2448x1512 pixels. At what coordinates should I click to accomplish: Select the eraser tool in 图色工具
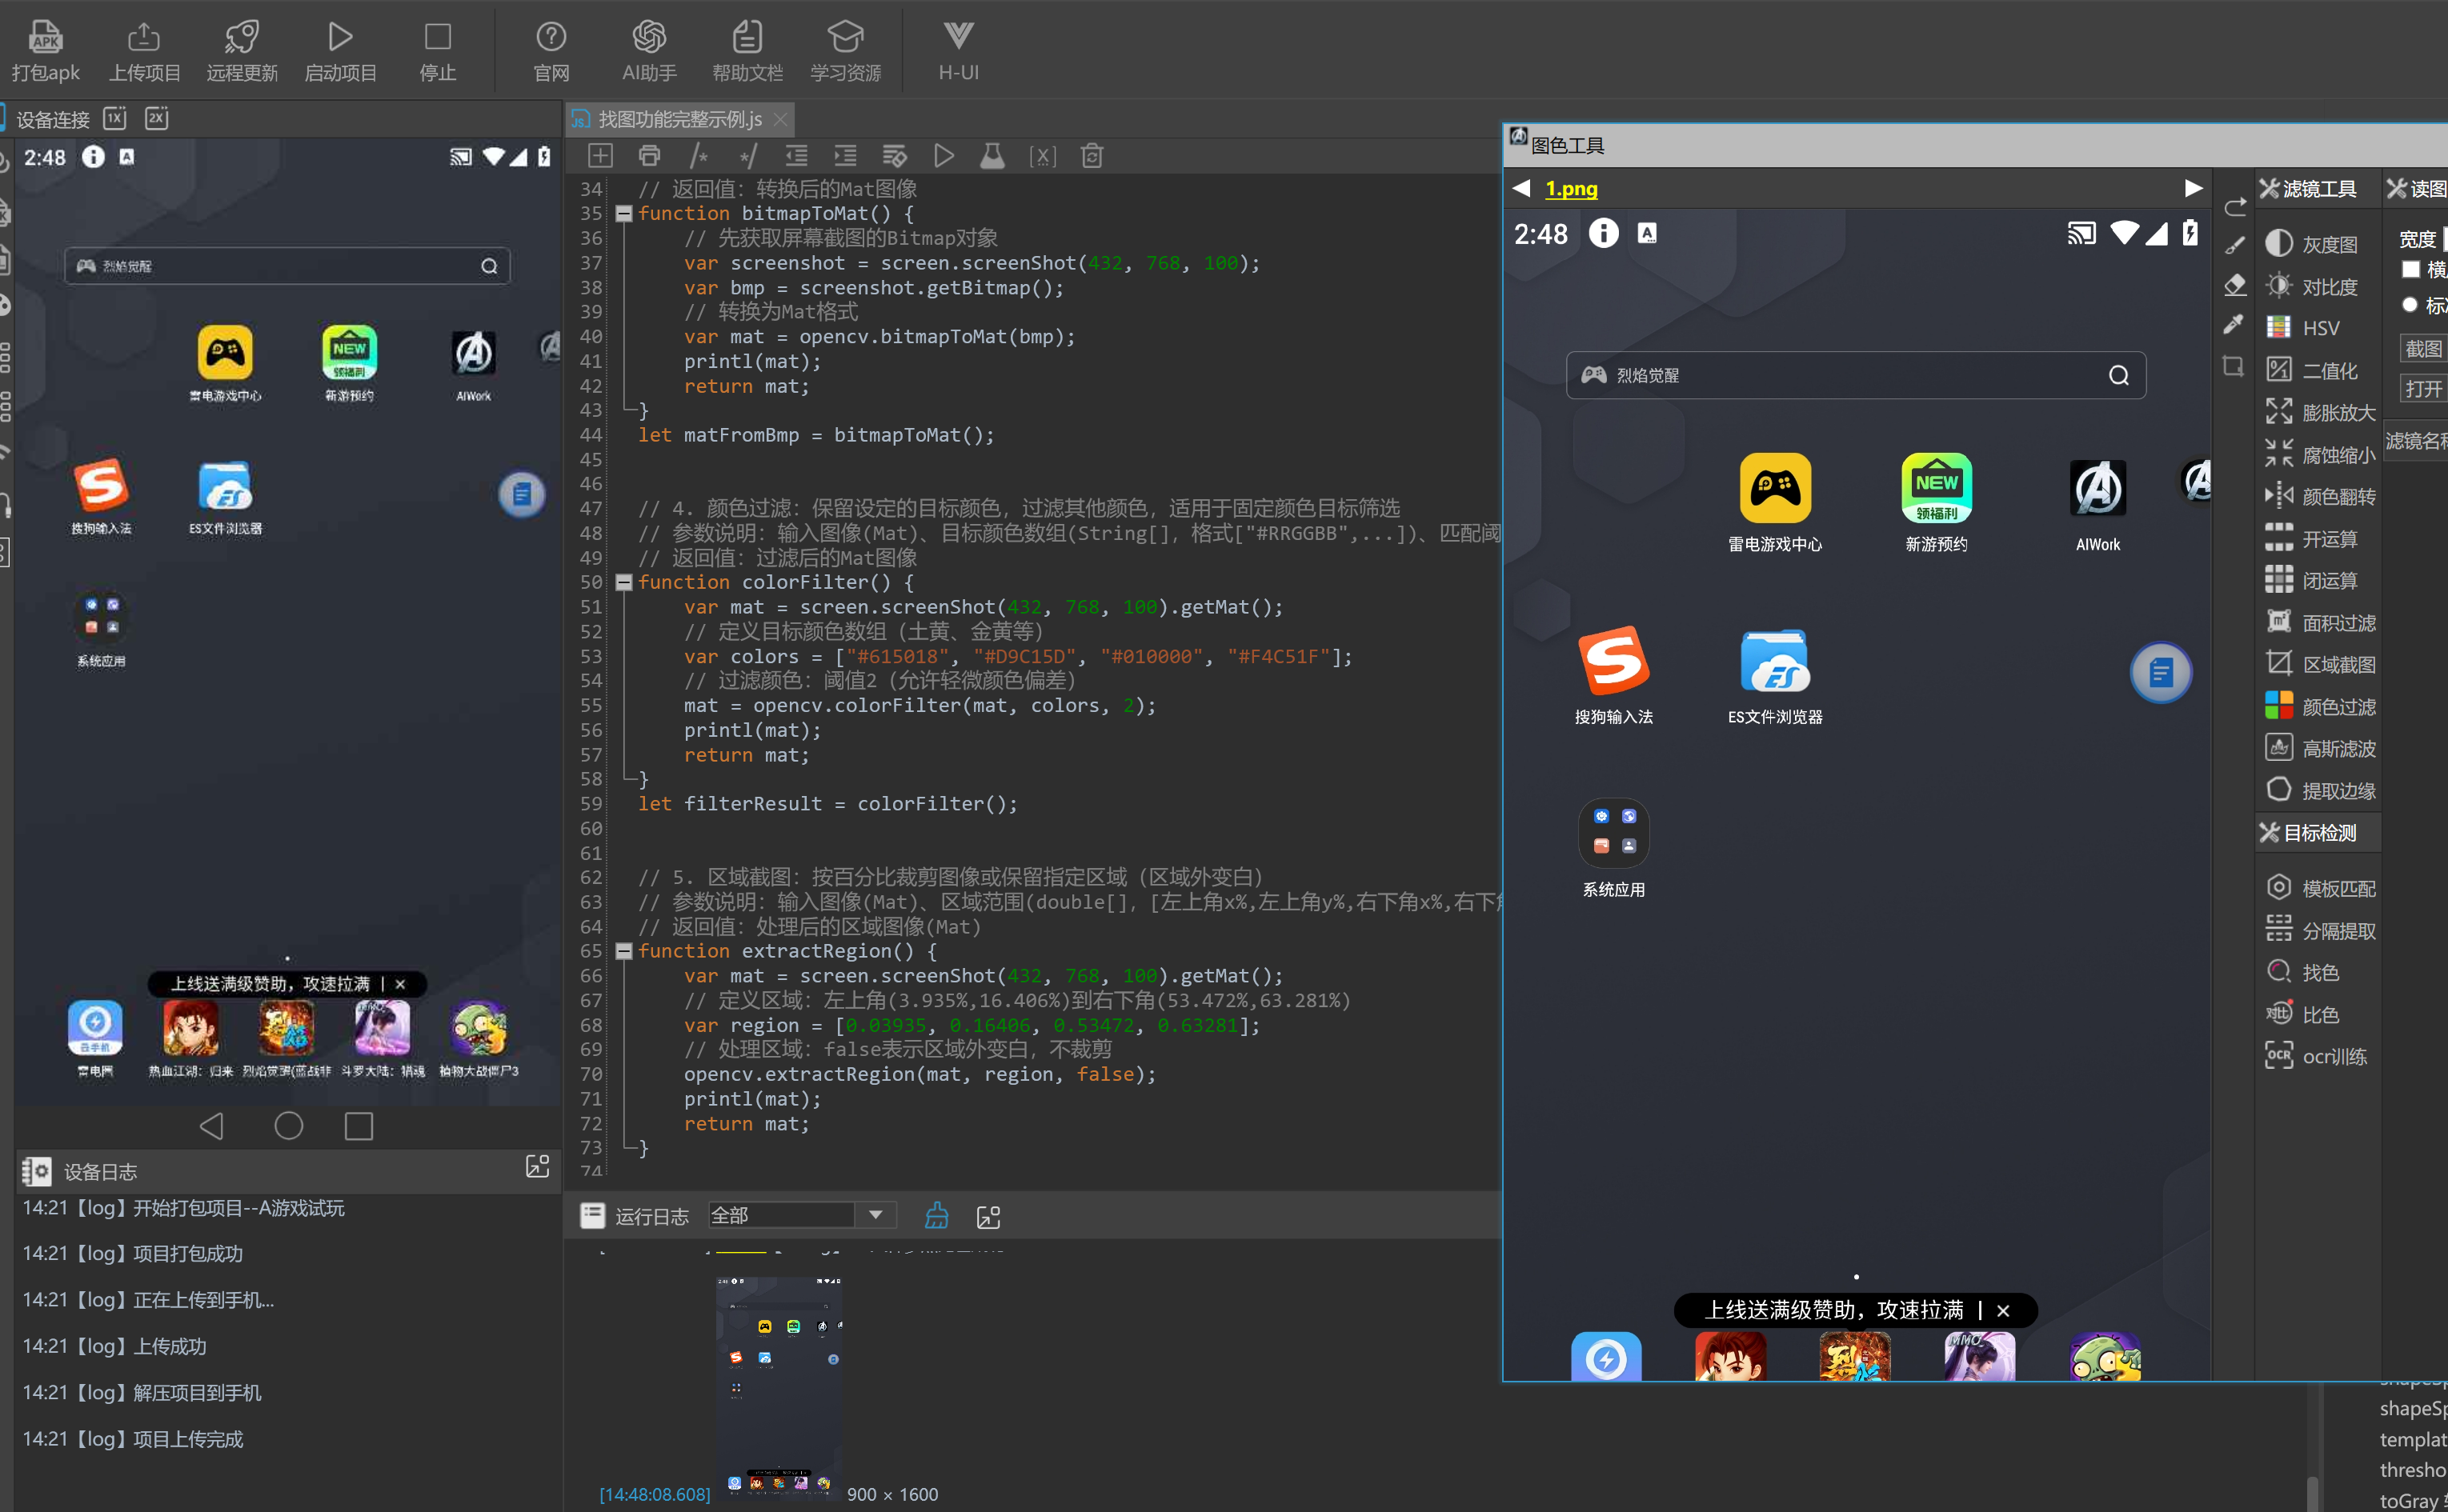pos(2235,285)
